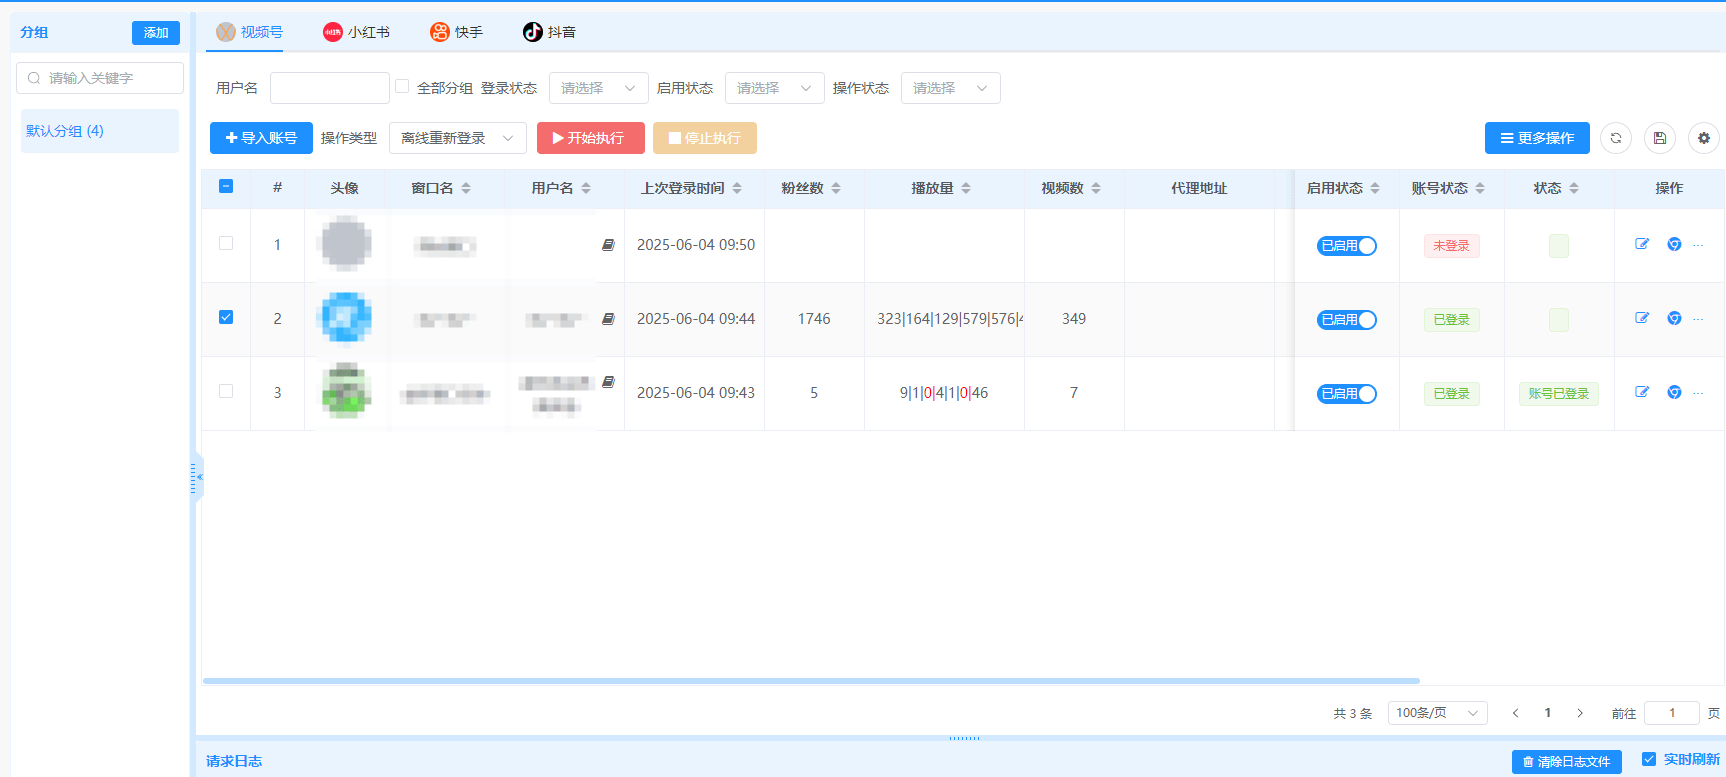Expand the 操作类型 离线重新登录 dropdown

(457, 138)
